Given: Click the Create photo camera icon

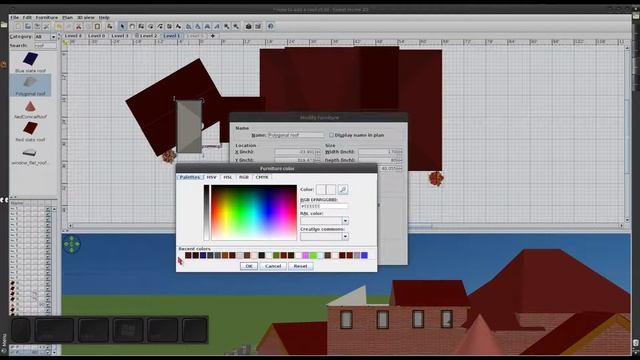Looking at the screenshot, I should [x=248, y=26].
